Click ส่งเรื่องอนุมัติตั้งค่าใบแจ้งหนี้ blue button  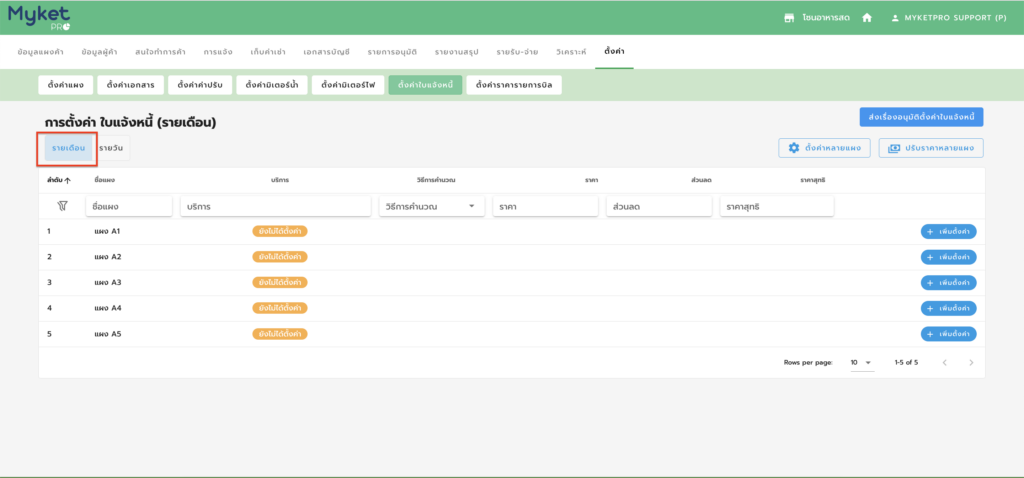[x=921, y=117]
